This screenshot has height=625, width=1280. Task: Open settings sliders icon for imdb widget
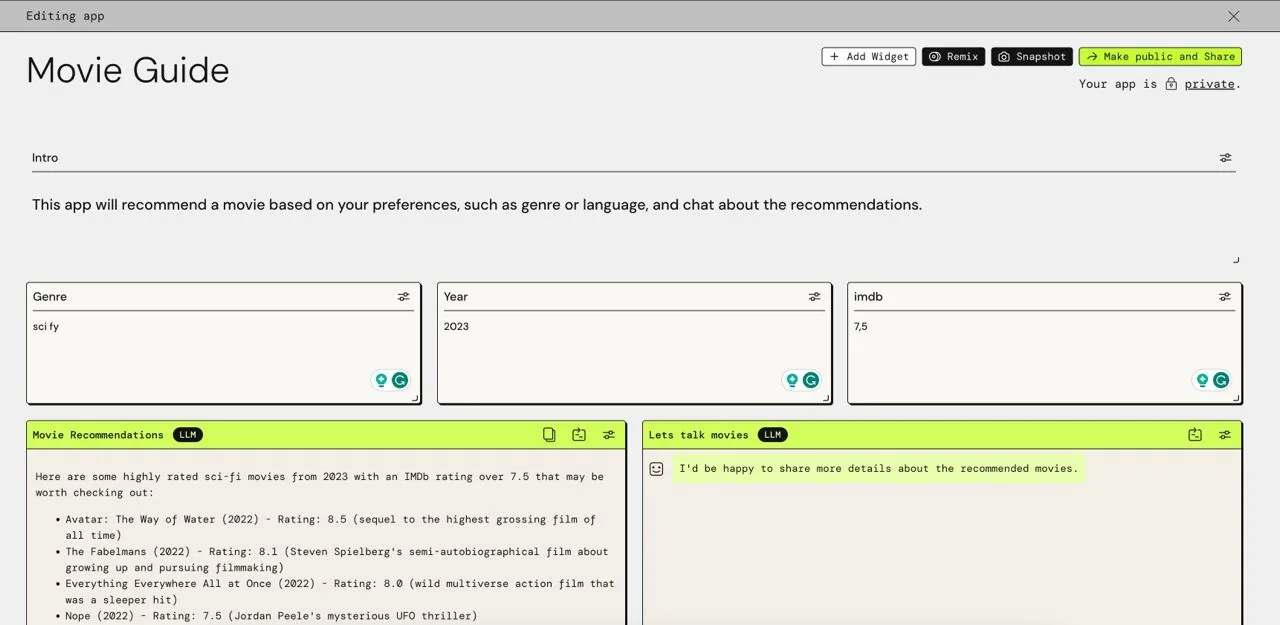point(1225,297)
